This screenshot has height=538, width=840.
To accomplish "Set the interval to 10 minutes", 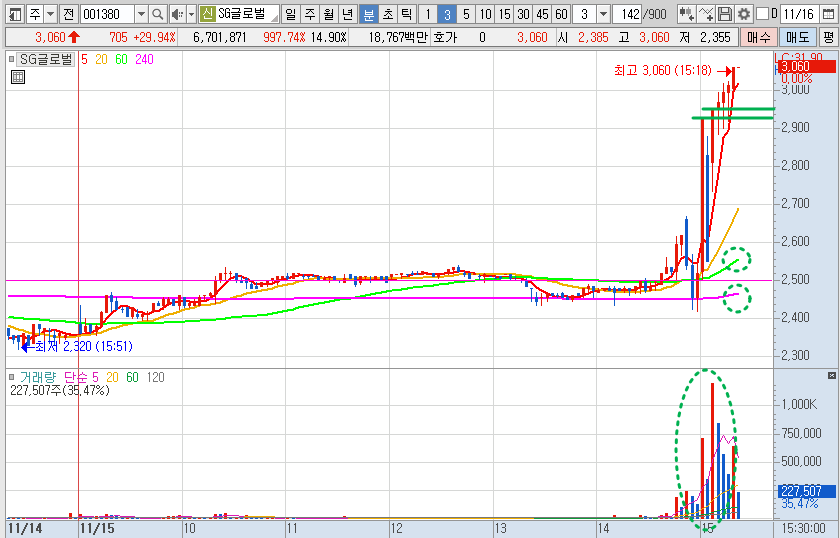I will tap(485, 14).
